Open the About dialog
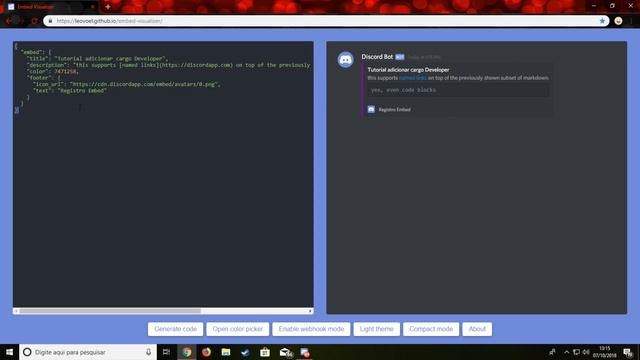The height and width of the screenshot is (360, 640). tap(477, 329)
